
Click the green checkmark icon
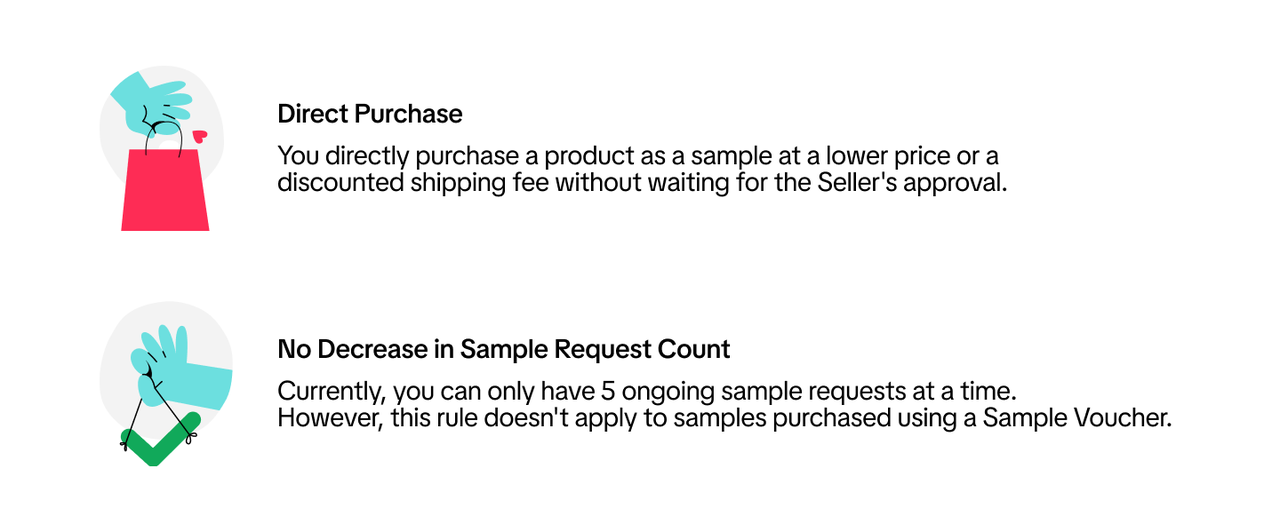point(159,443)
